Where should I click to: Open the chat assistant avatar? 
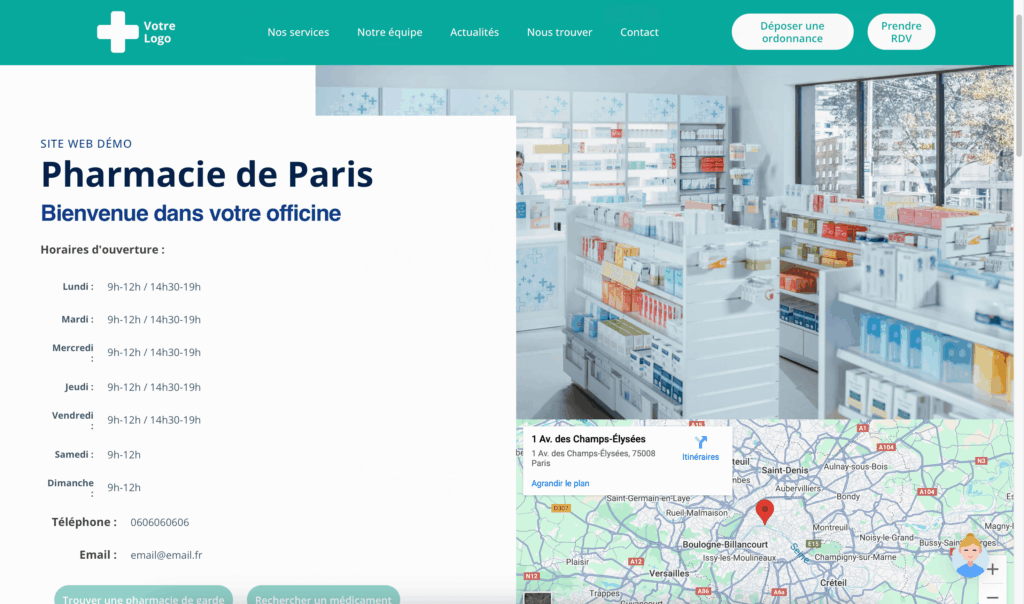(969, 556)
